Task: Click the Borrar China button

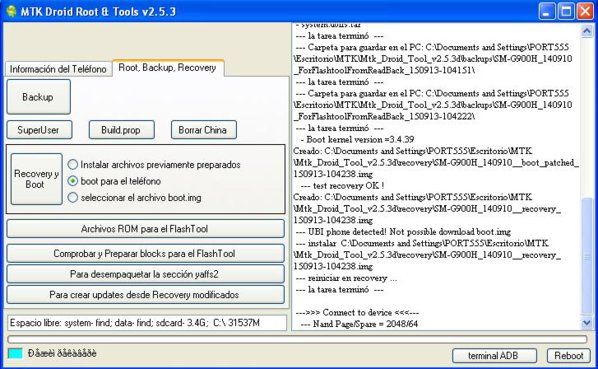Action: point(204,130)
